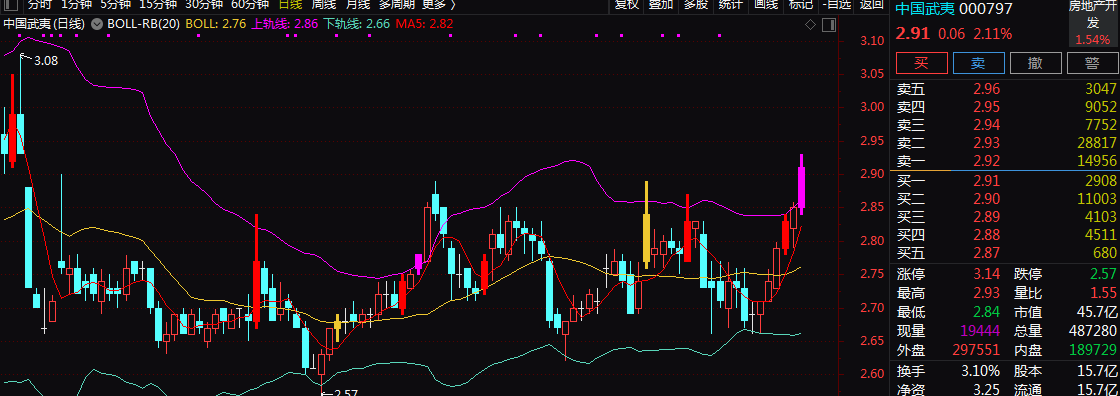Click the 警 (alert) button
The width and height of the screenshot is (1120, 396).
1092,63
